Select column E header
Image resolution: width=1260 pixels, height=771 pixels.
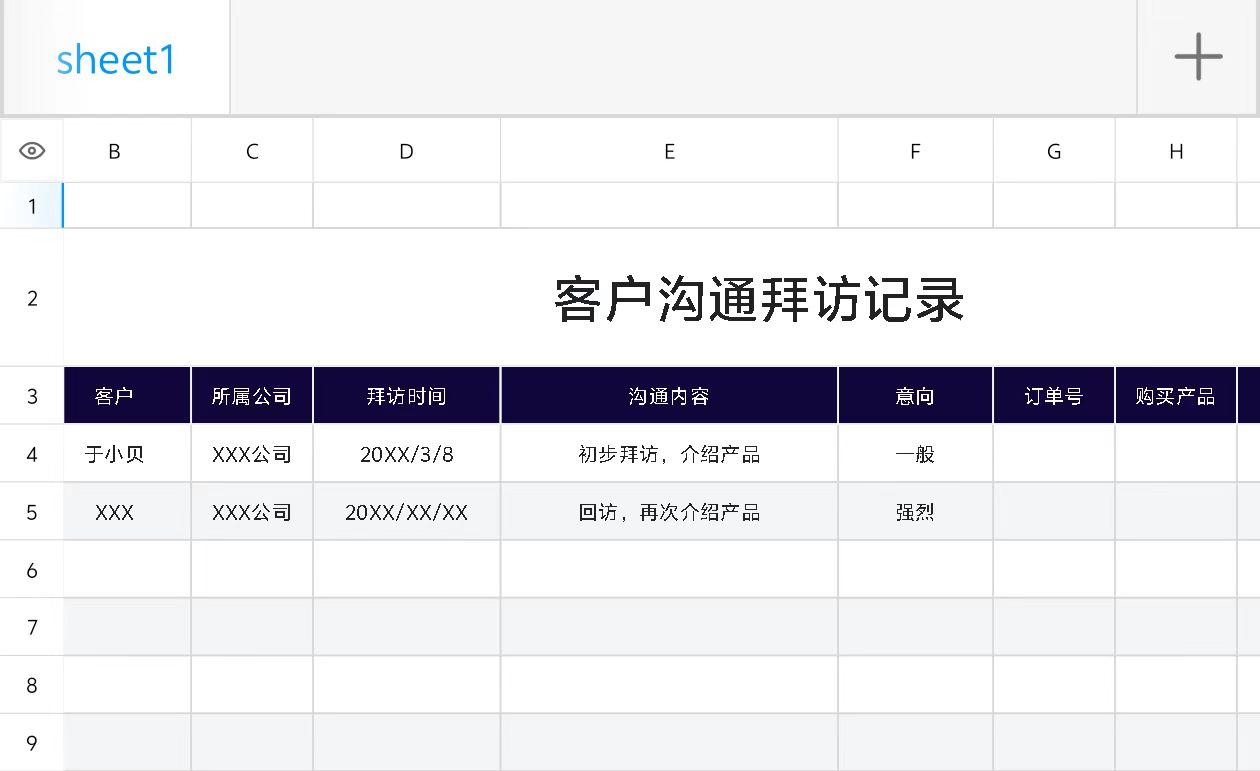[670, 151]
